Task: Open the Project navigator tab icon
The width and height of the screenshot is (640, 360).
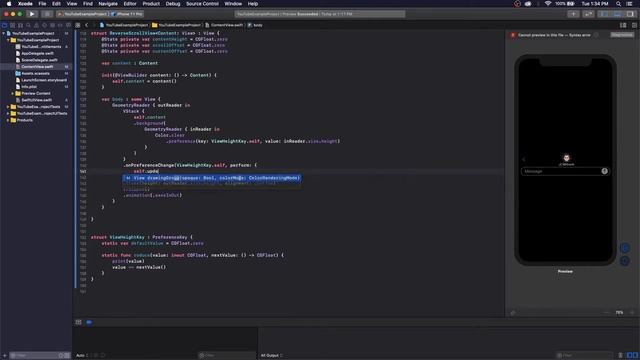Action: pyautogui.click(x=4, y=25)
